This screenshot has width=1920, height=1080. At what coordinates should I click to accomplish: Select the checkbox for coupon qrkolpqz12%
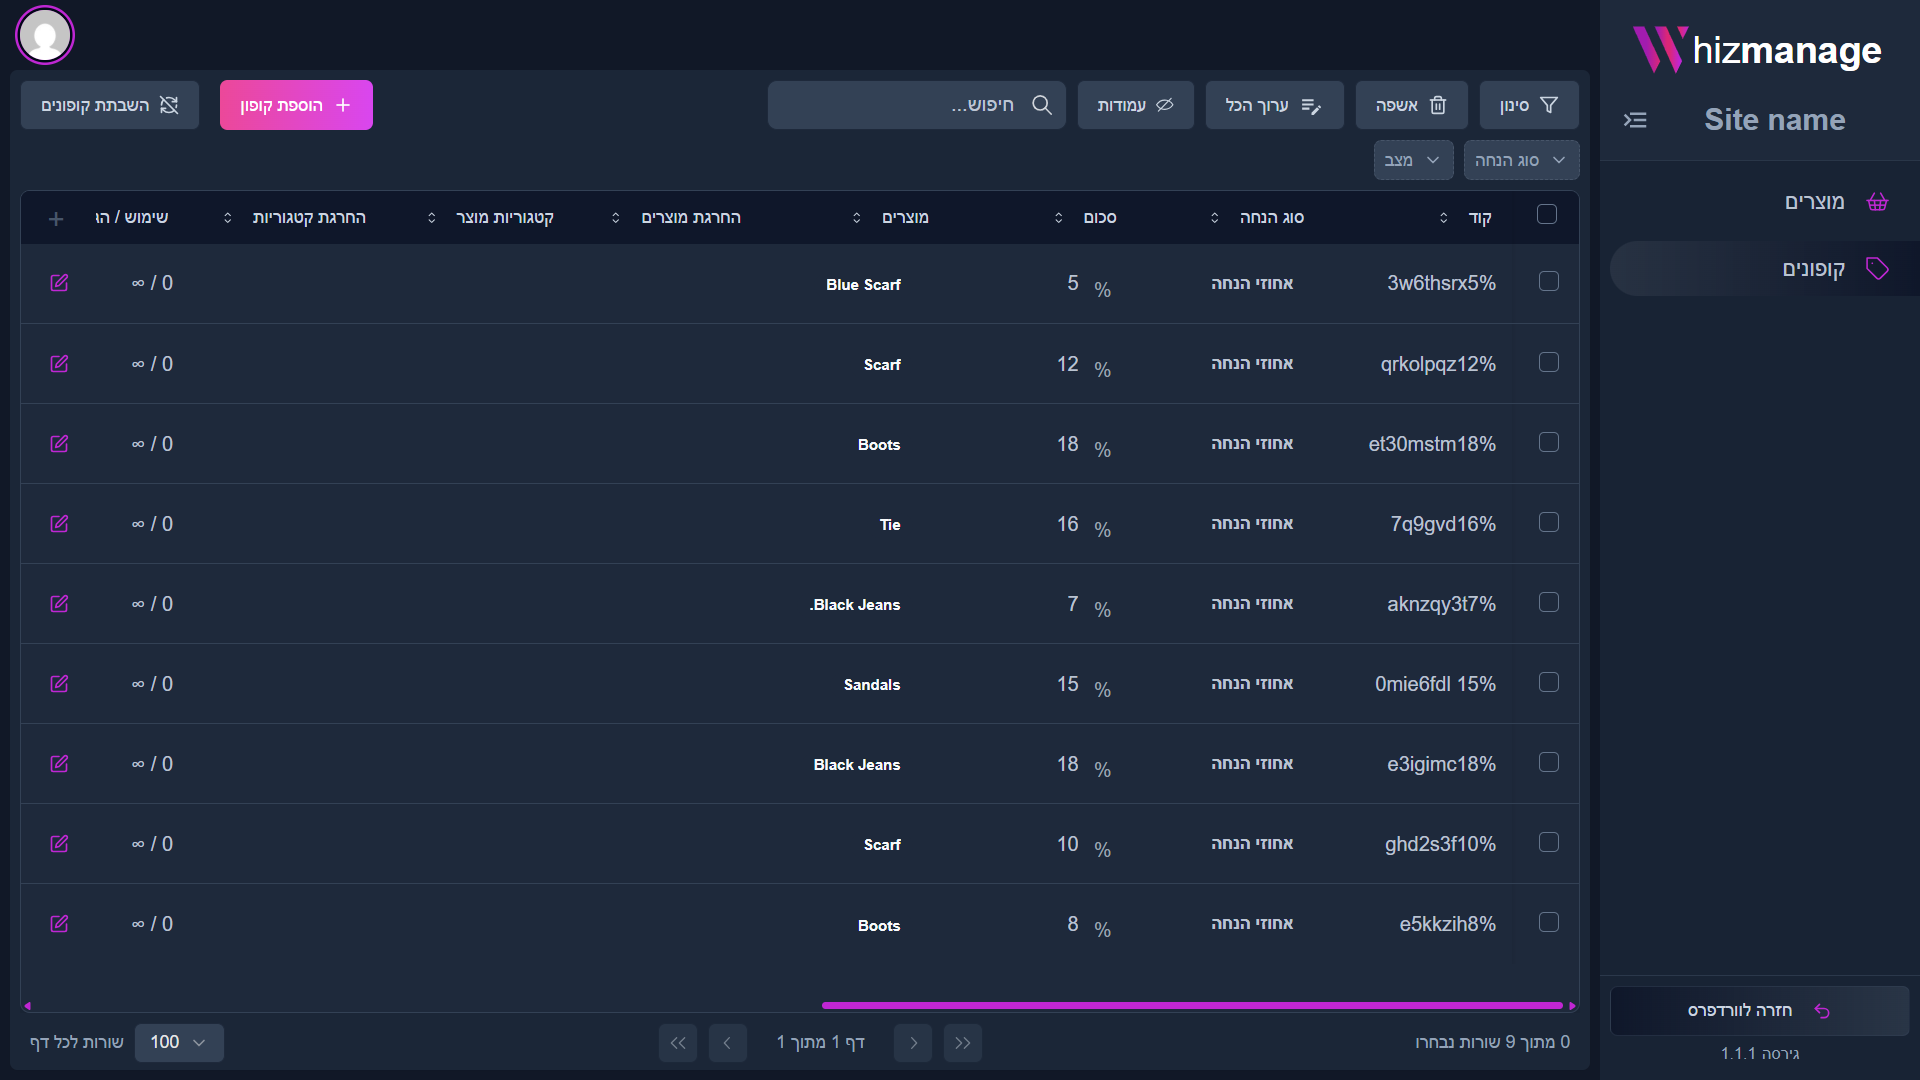coord(1548,362)
